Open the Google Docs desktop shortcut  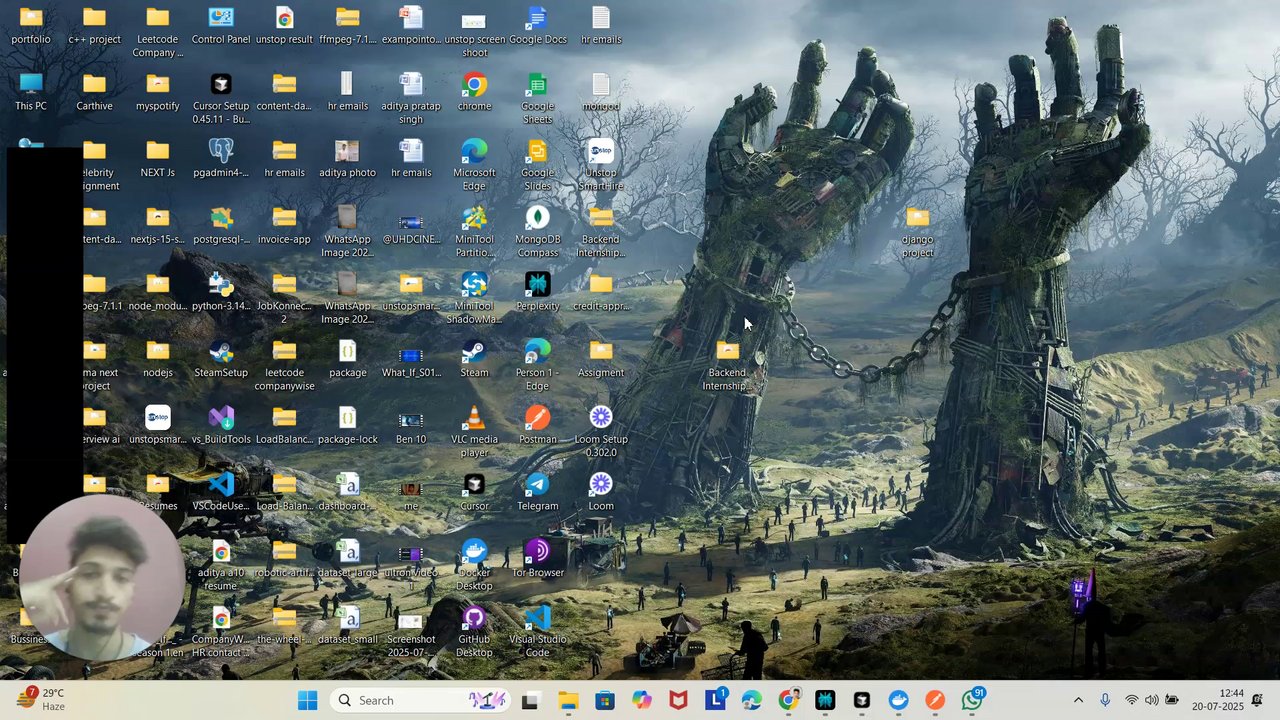(x=537, y=26)
